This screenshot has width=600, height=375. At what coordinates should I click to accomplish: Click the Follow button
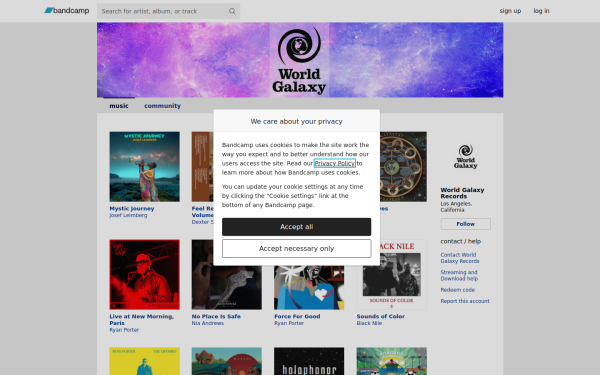coord(466,224)
